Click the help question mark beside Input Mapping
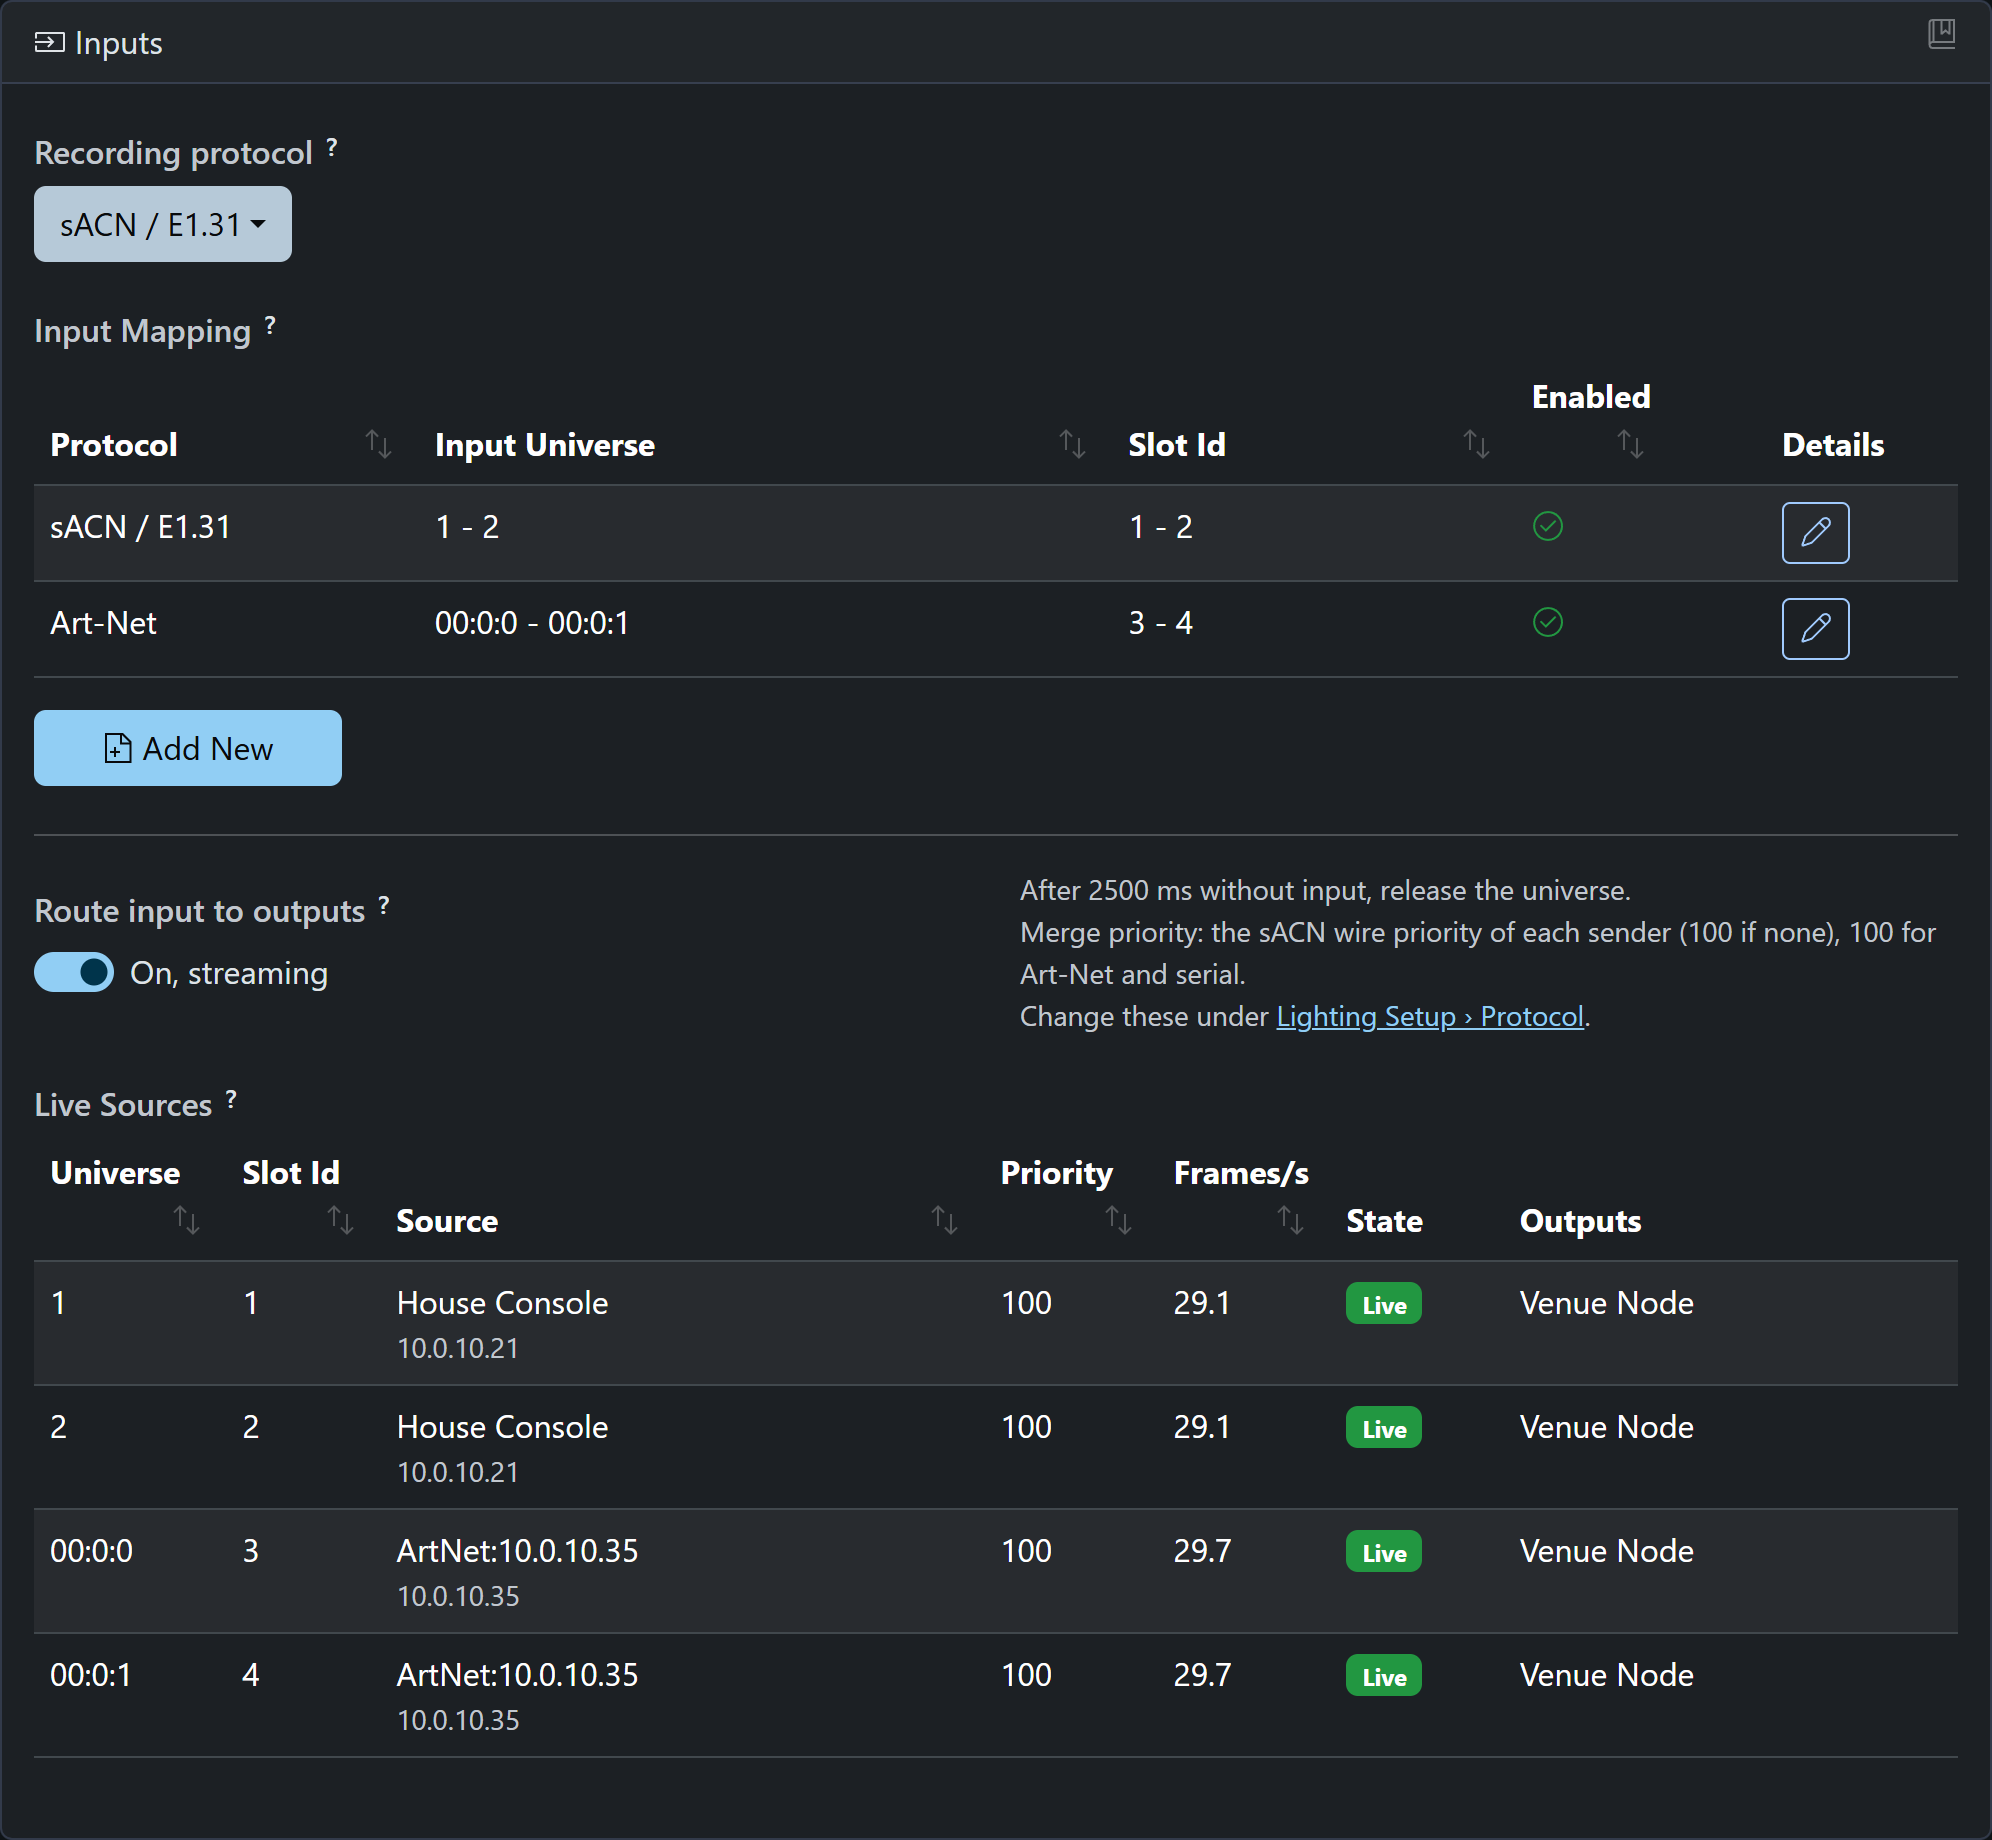Screen dimensions: 1992x1840 270,327
